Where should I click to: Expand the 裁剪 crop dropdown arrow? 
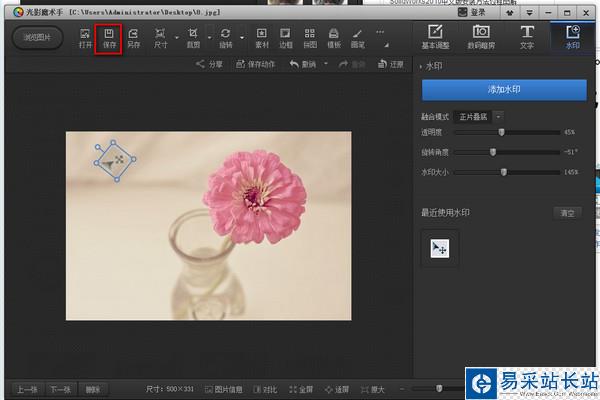pos(209,38)
